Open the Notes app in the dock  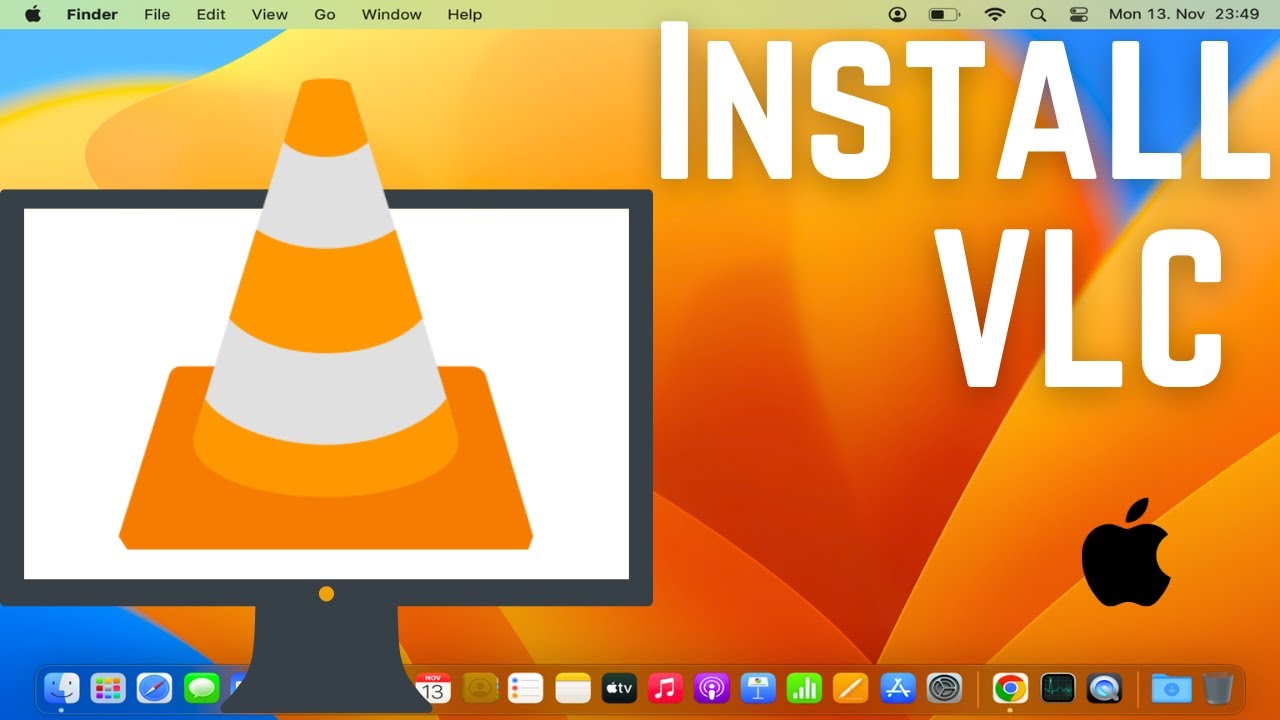point(573,688)
